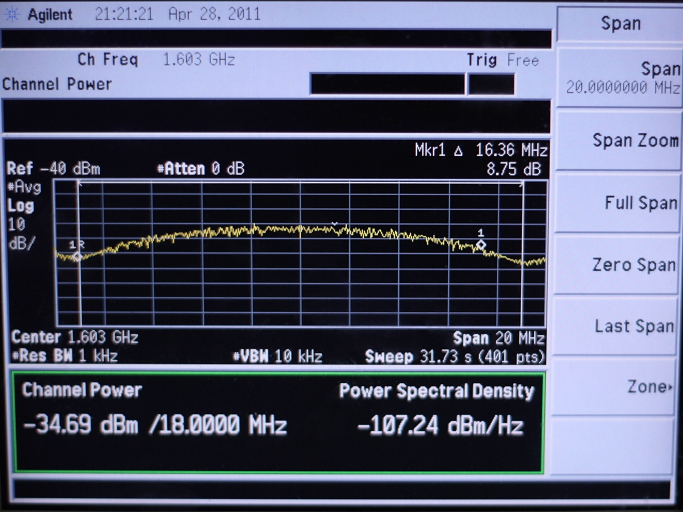Click the Agilent logo in the top bar

coord(40,15)
